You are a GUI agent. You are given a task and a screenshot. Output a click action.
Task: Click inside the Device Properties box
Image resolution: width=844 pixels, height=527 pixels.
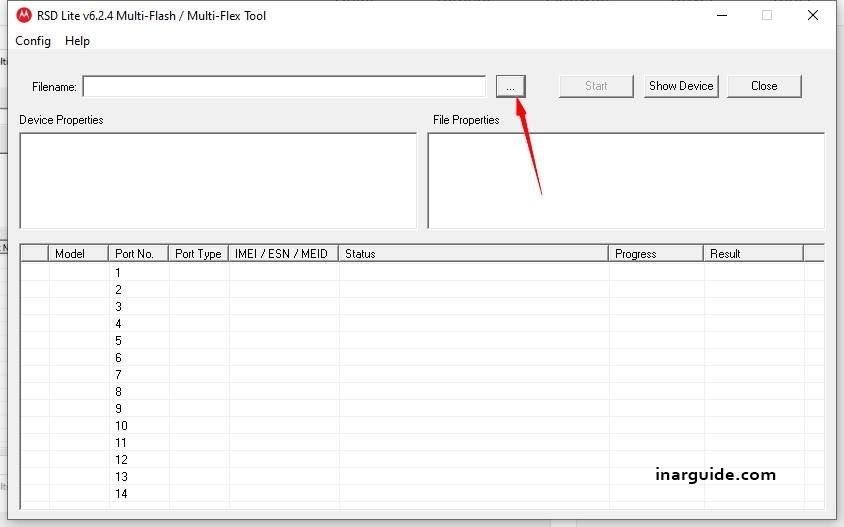tap(218, 180)
